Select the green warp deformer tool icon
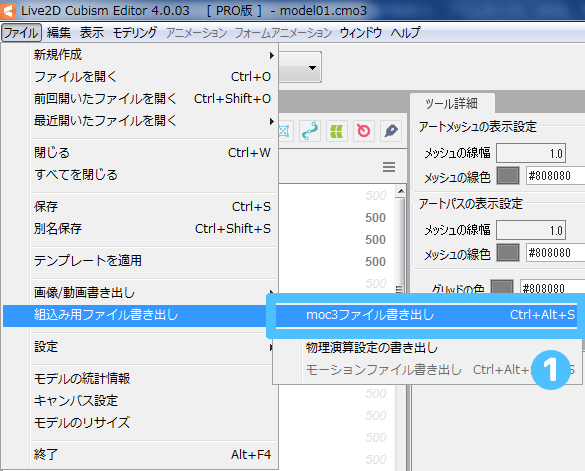 click(337, 131)
